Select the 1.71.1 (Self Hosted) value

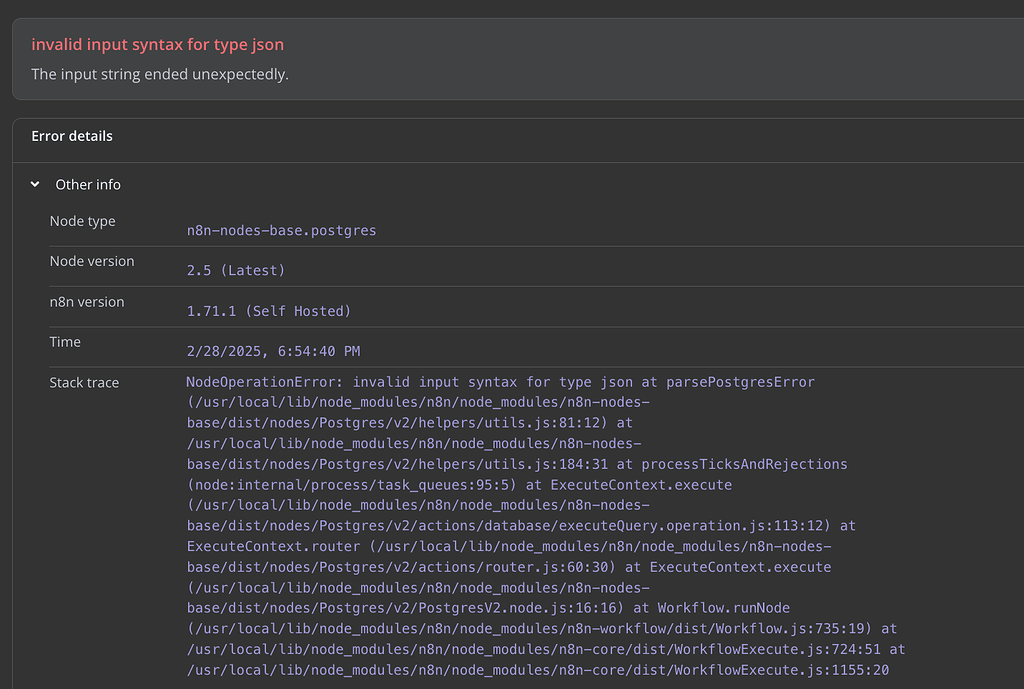(269, 311)
